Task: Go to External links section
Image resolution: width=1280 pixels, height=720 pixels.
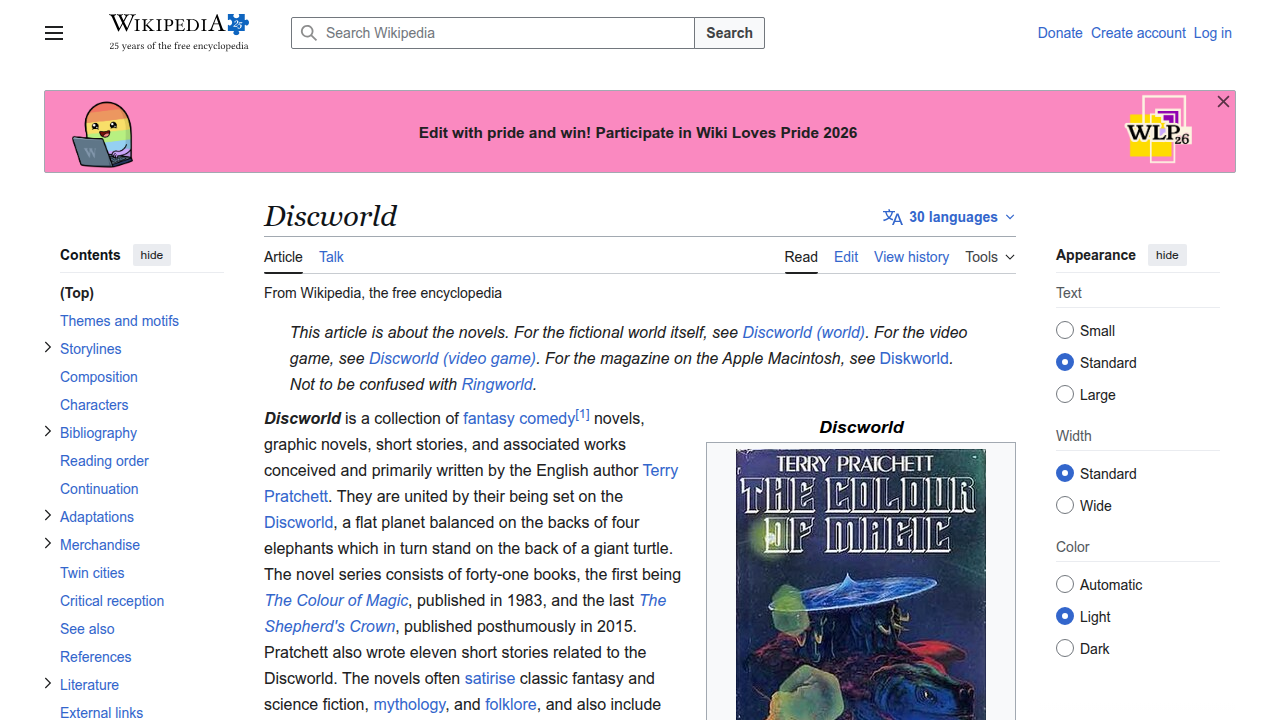Action: click(x=102, y=712)
